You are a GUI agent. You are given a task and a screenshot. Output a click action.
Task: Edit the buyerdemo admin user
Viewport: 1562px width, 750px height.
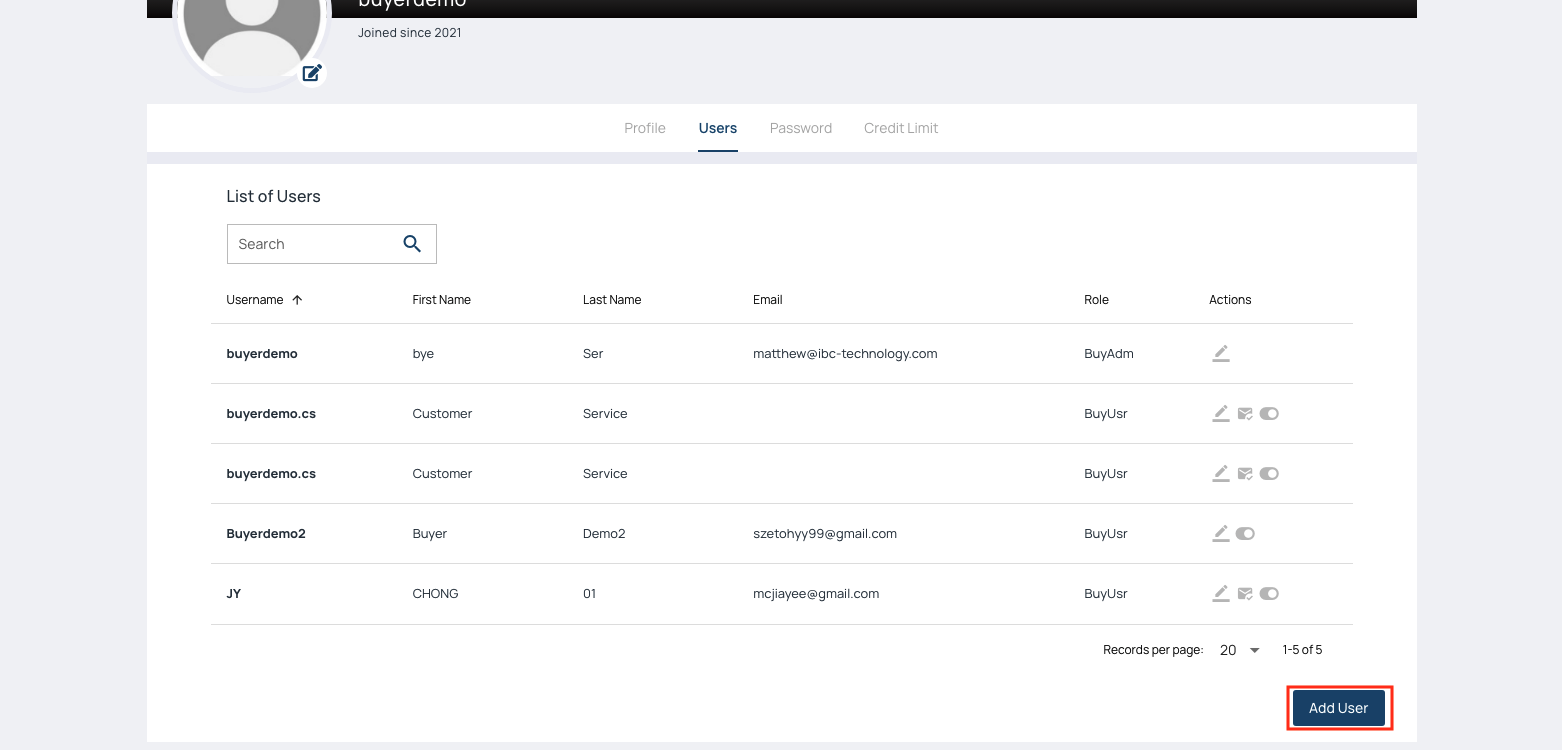(1220, 354)
